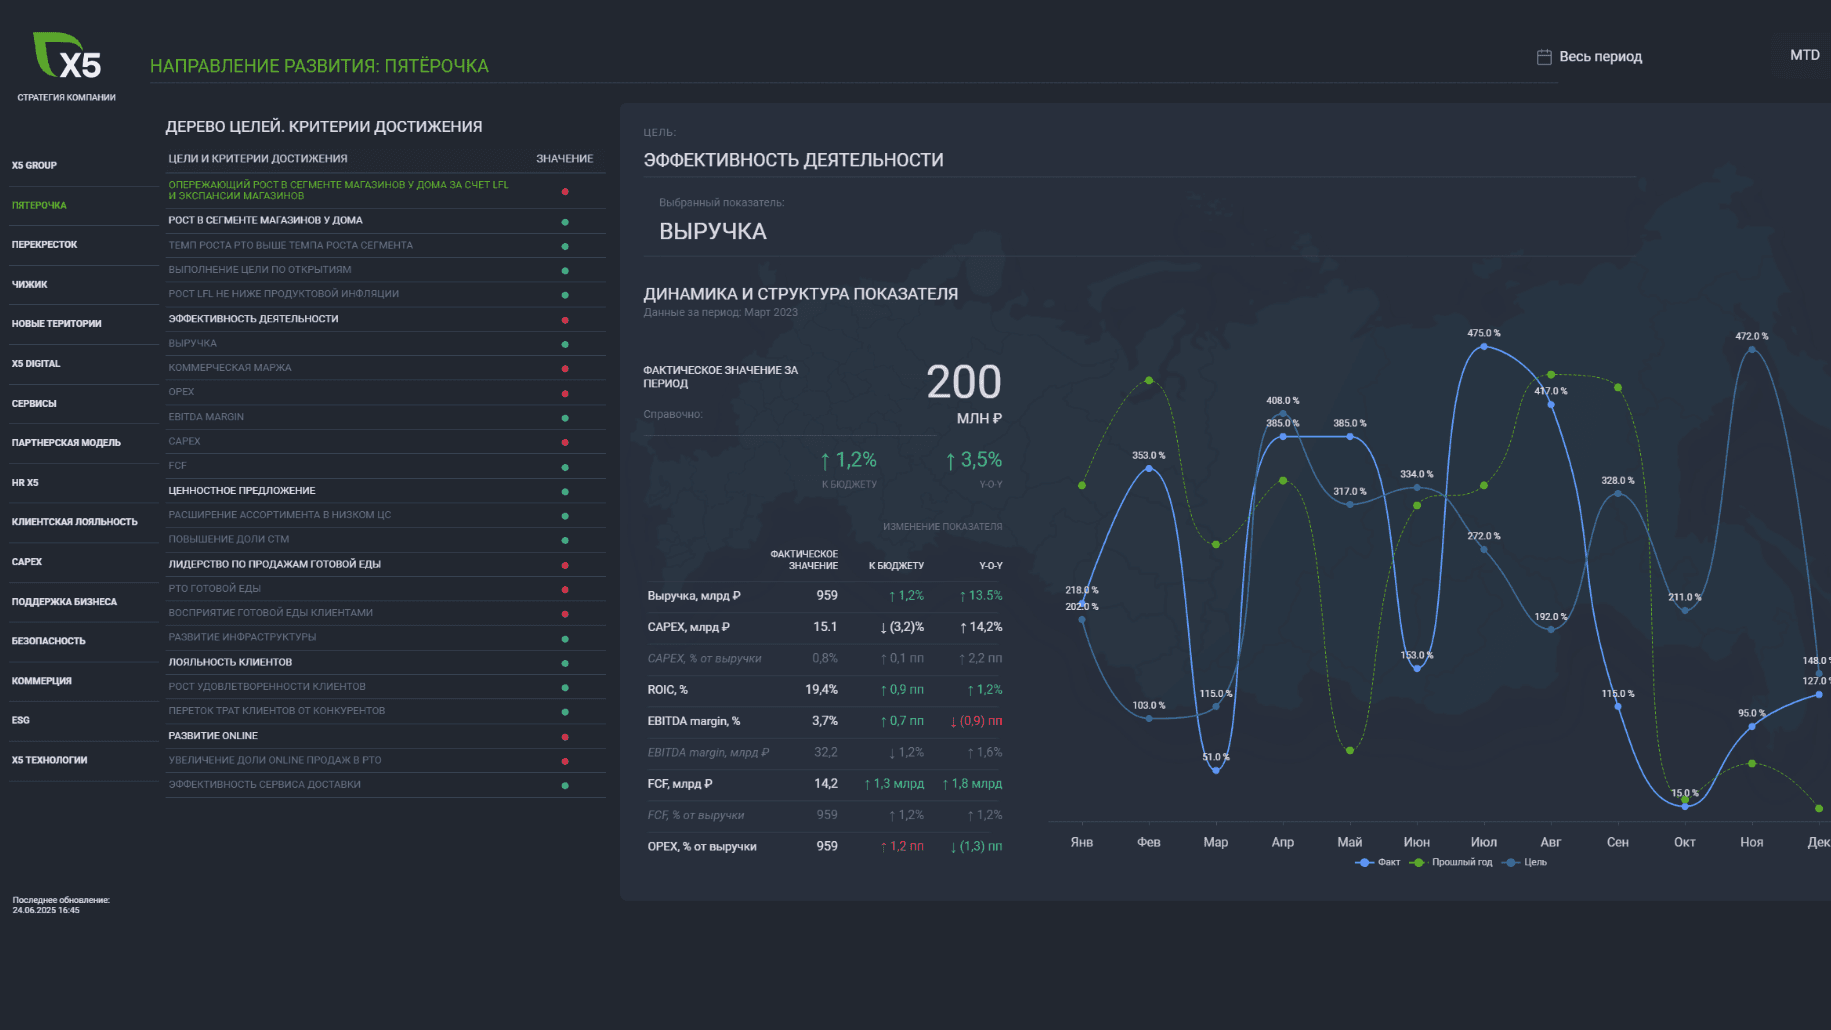Image resolution: width=1831 pixels, height=1030 pixels.
Task: Click red status dot for Коммерческая маржа
Action: pos(565,369)
